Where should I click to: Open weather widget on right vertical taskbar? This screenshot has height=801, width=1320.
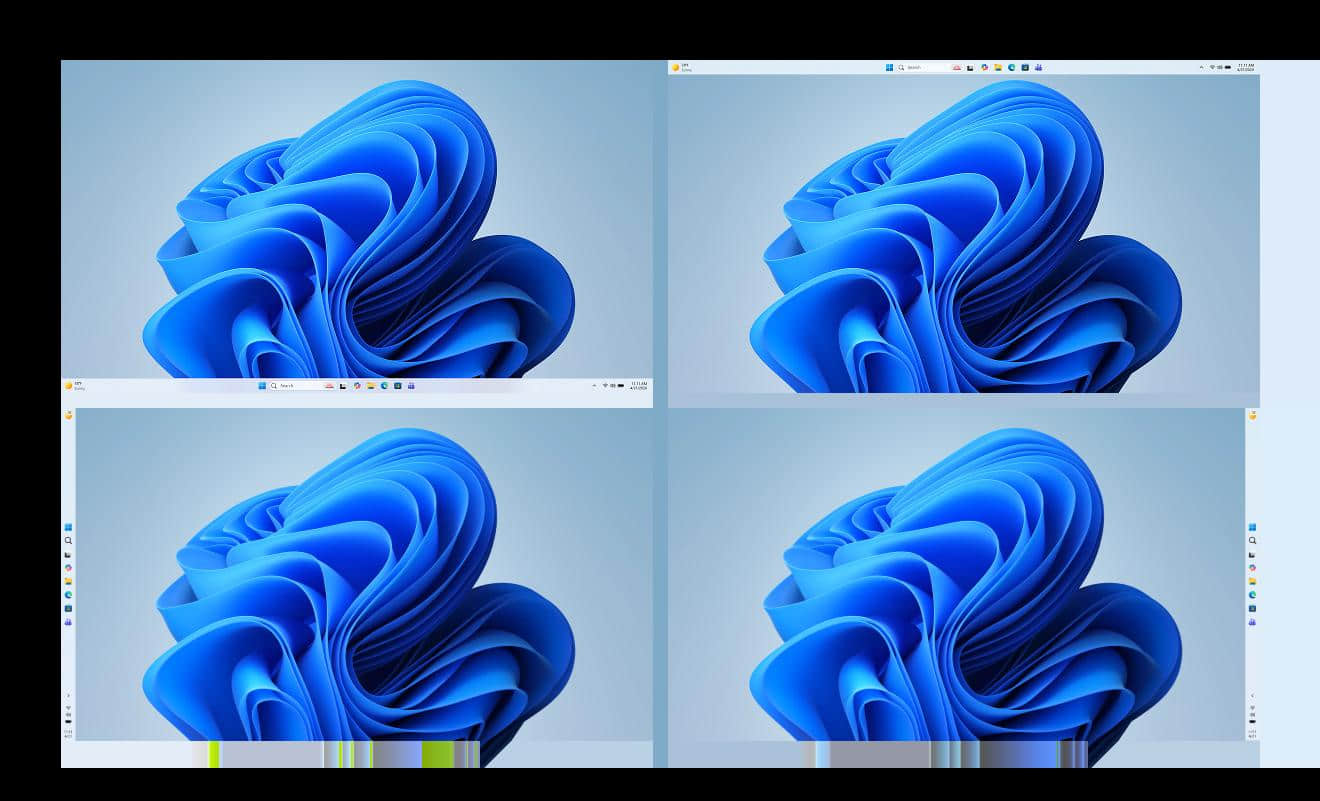(1252, 415)
